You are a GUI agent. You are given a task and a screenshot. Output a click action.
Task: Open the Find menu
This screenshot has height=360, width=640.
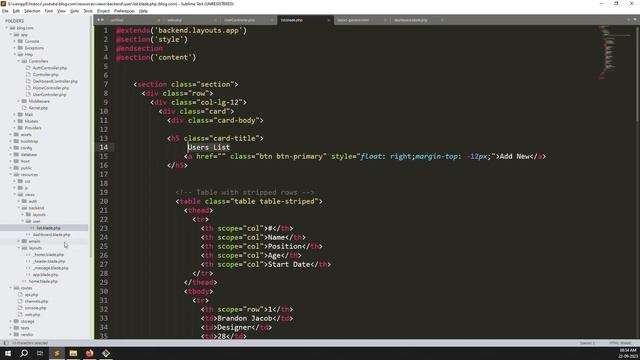(49, 11)
